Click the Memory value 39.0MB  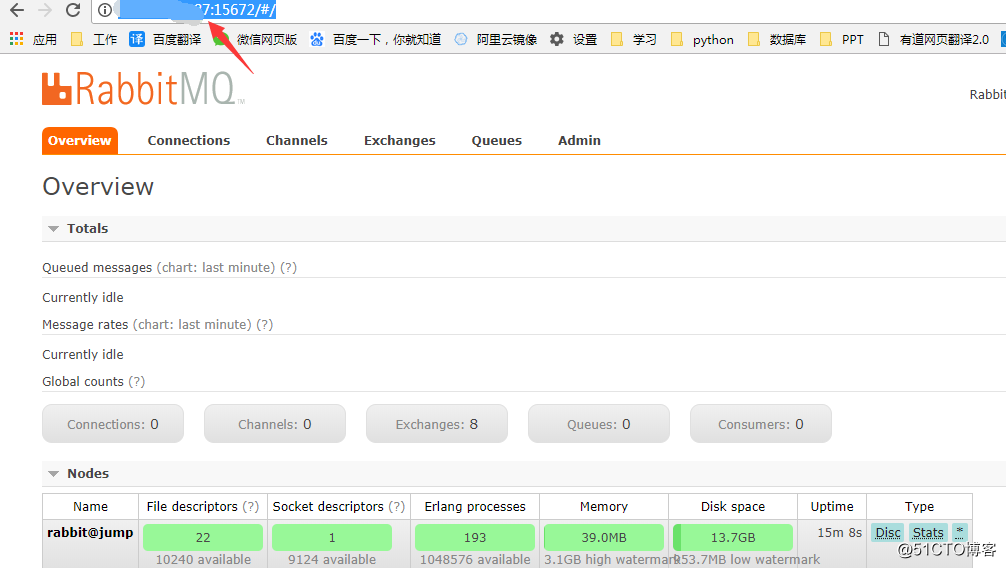click(604, 537)
